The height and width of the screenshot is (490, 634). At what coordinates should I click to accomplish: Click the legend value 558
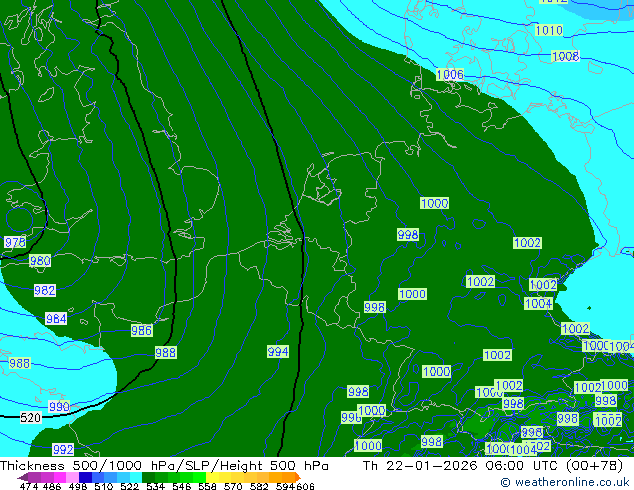[207, 486]
